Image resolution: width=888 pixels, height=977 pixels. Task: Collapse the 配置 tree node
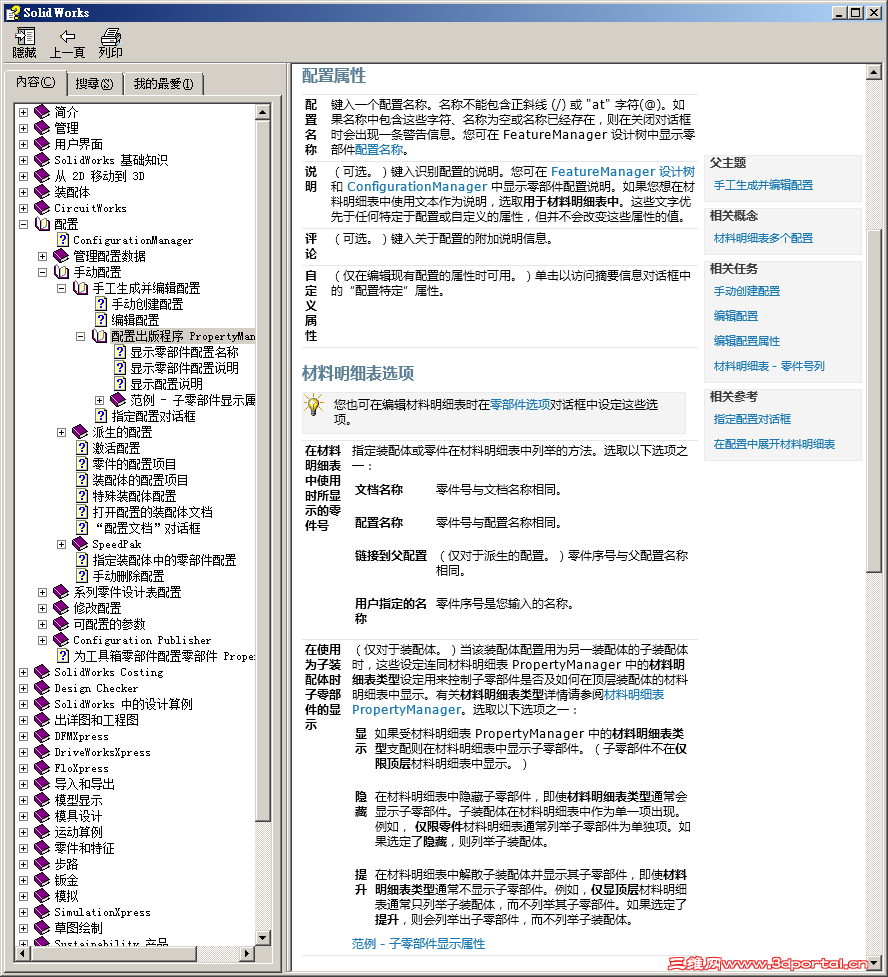tap(23, 224)
